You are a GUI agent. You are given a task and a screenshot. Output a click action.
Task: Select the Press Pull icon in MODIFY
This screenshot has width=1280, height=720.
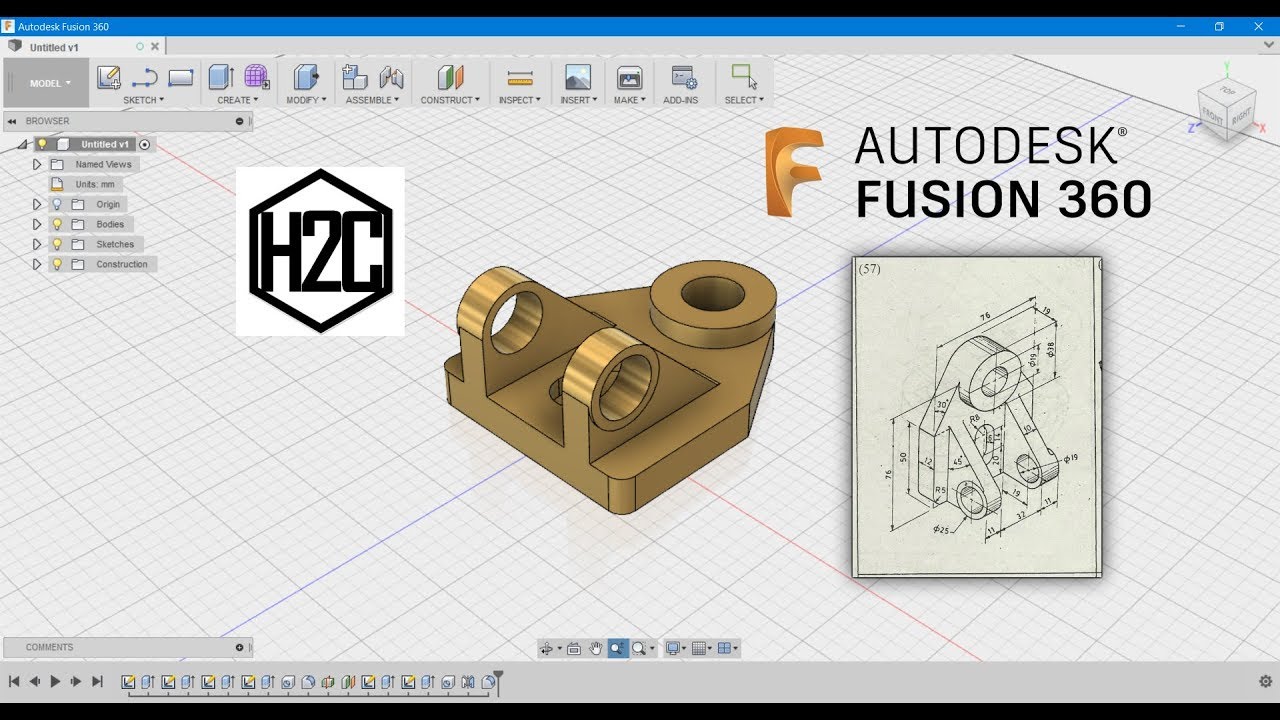pyautogui.click(x=306, y=77)
